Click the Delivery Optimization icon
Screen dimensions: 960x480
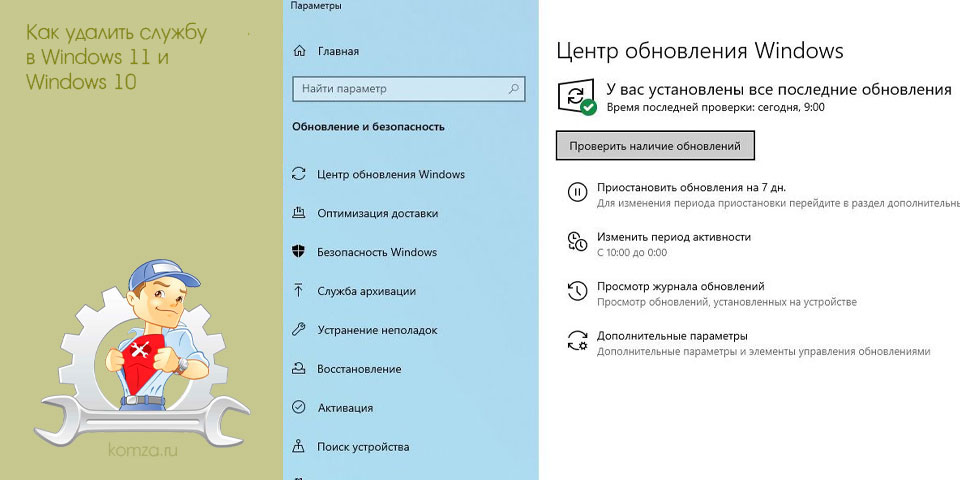pyautogui.click(x=299, y=213)
